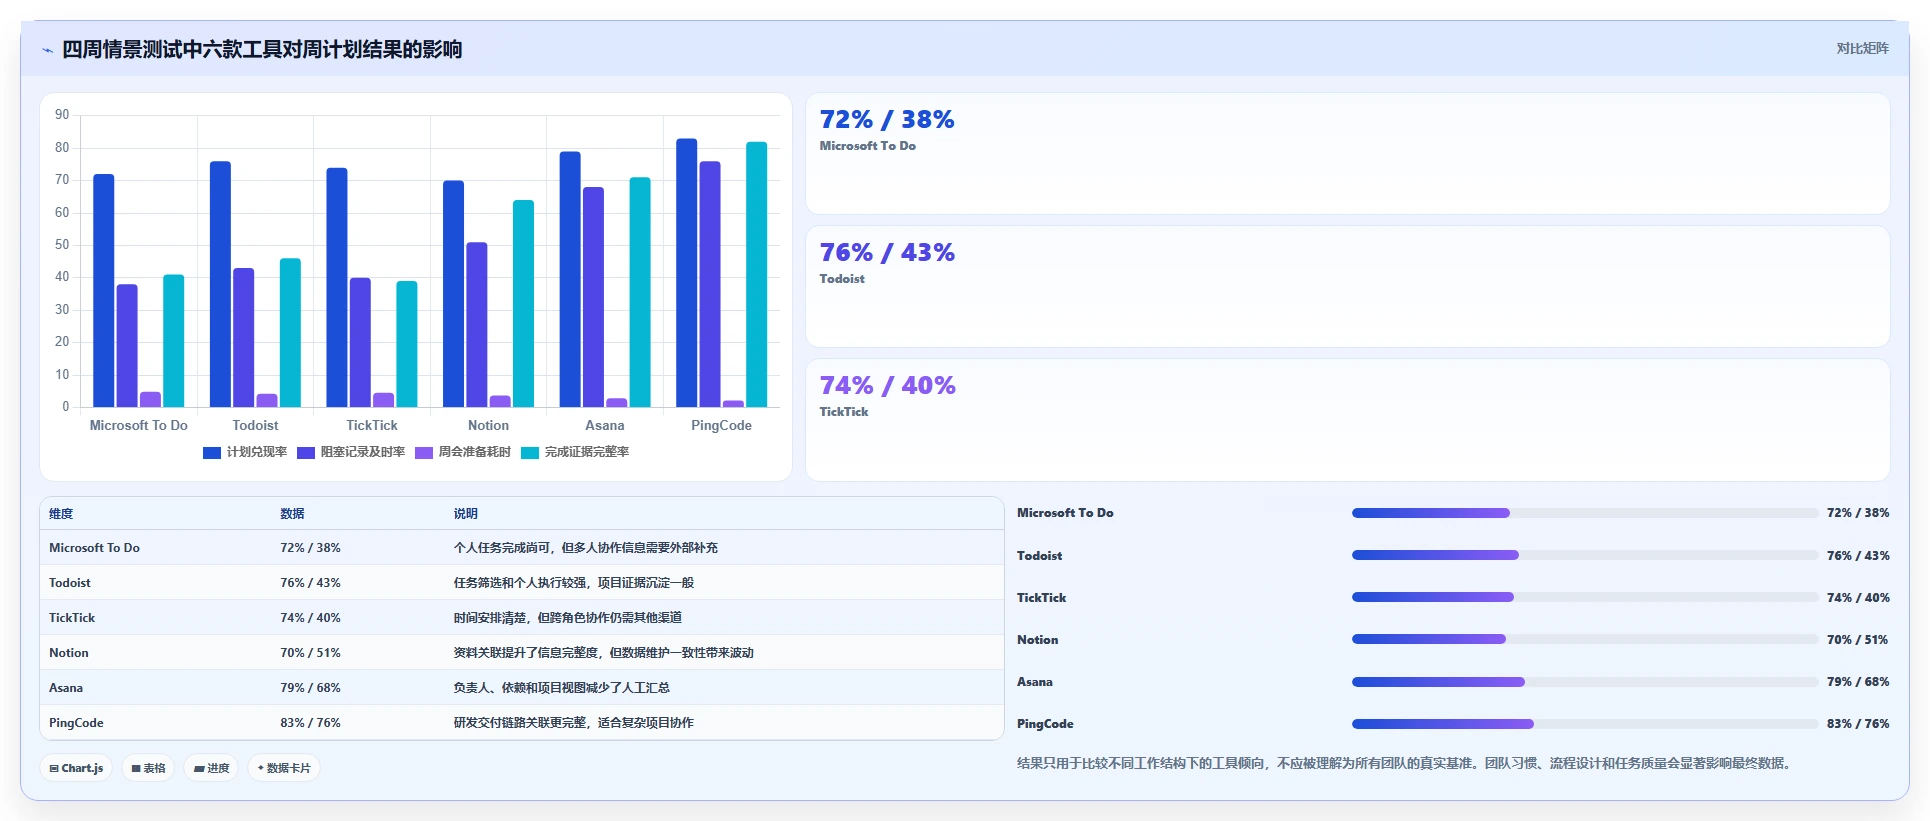Select the Microsoft To Do table row name
This screenshot has width=1930, height=821.
tap(94, 548)
